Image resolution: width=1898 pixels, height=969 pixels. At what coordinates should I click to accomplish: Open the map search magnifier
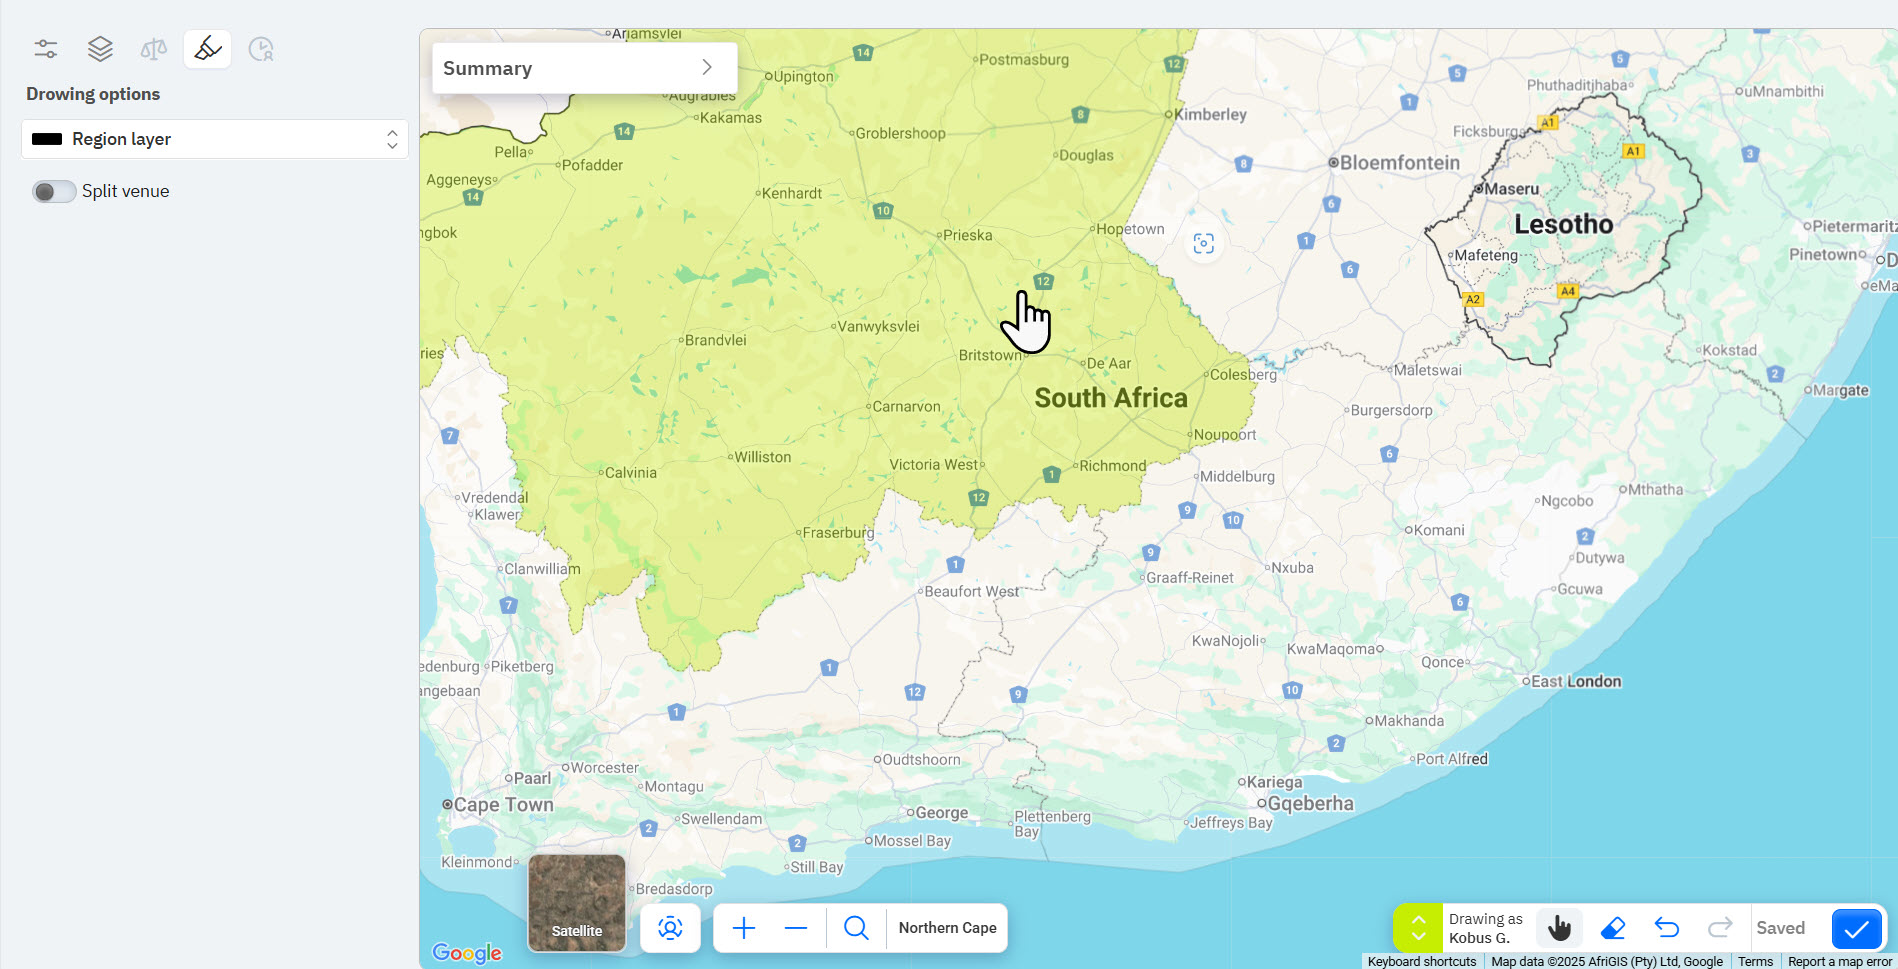click(x=856, y=928)
